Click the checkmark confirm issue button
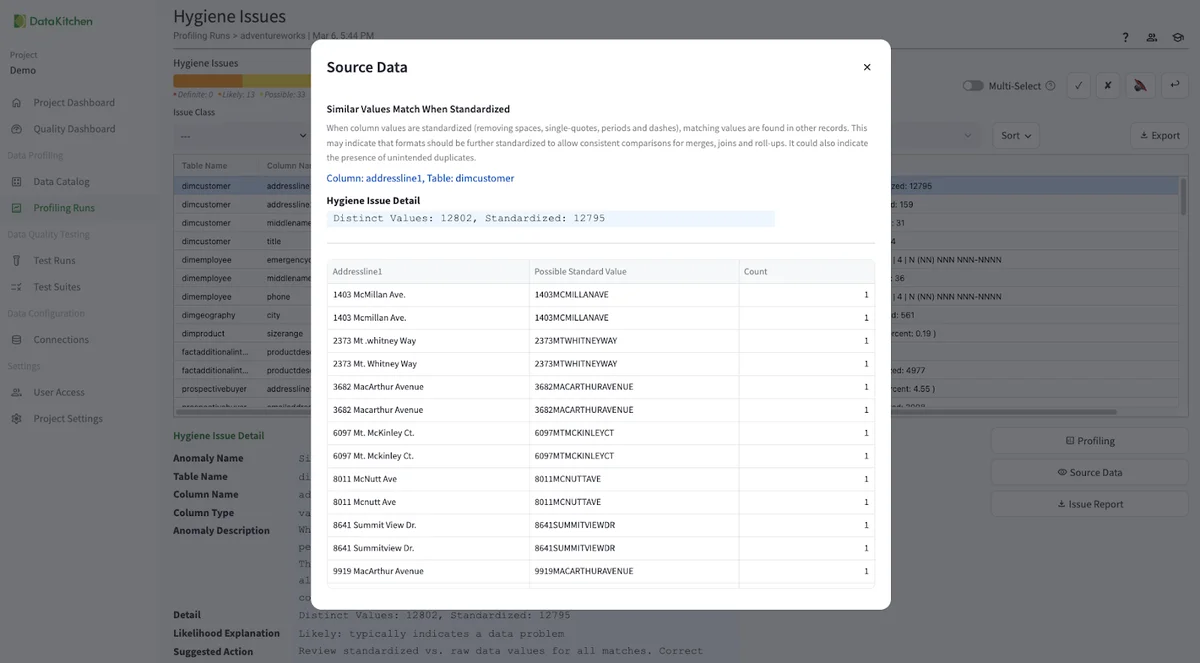The height and width of the screenshot is (663, 1200). pos(1078,86)
